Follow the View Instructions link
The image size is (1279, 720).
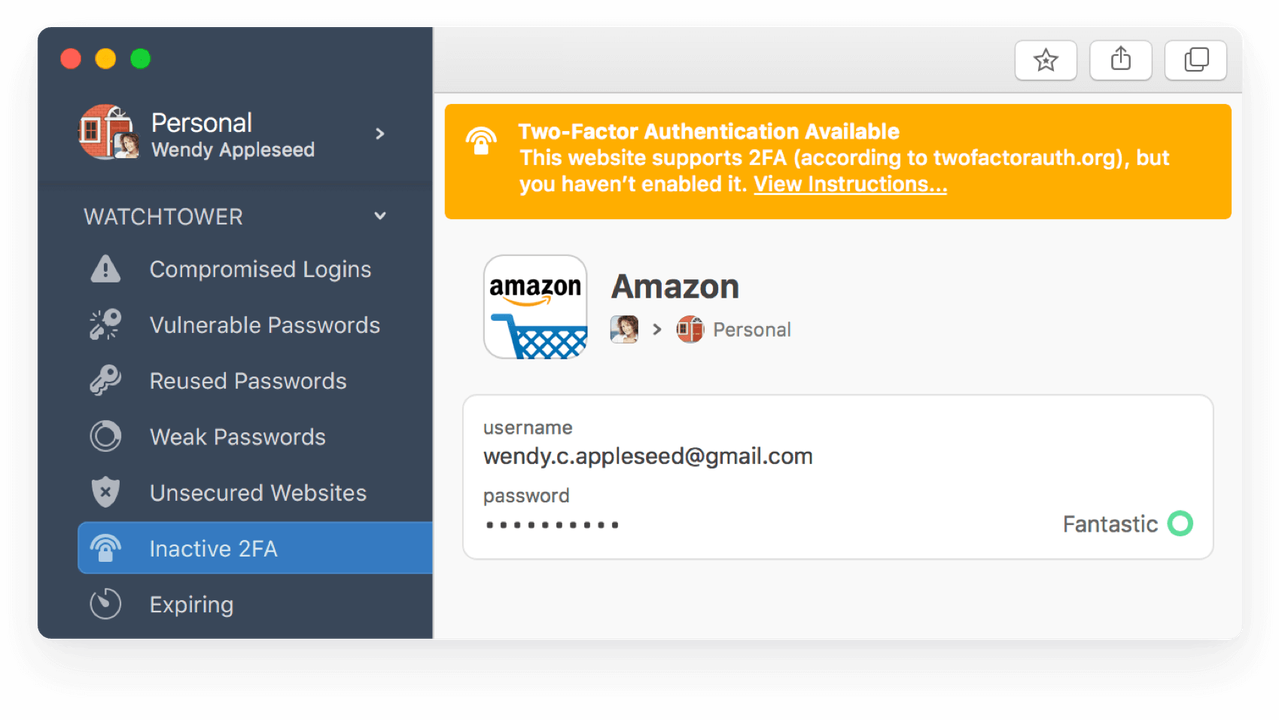coord(850,184)
